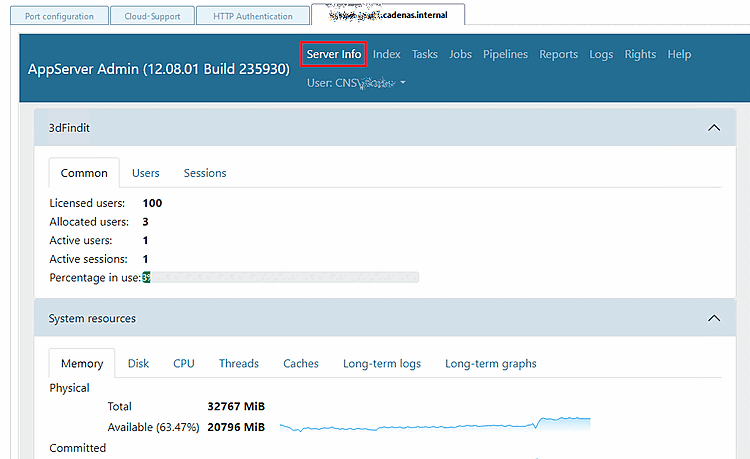Switch to the CPU tab

point(184,363)
